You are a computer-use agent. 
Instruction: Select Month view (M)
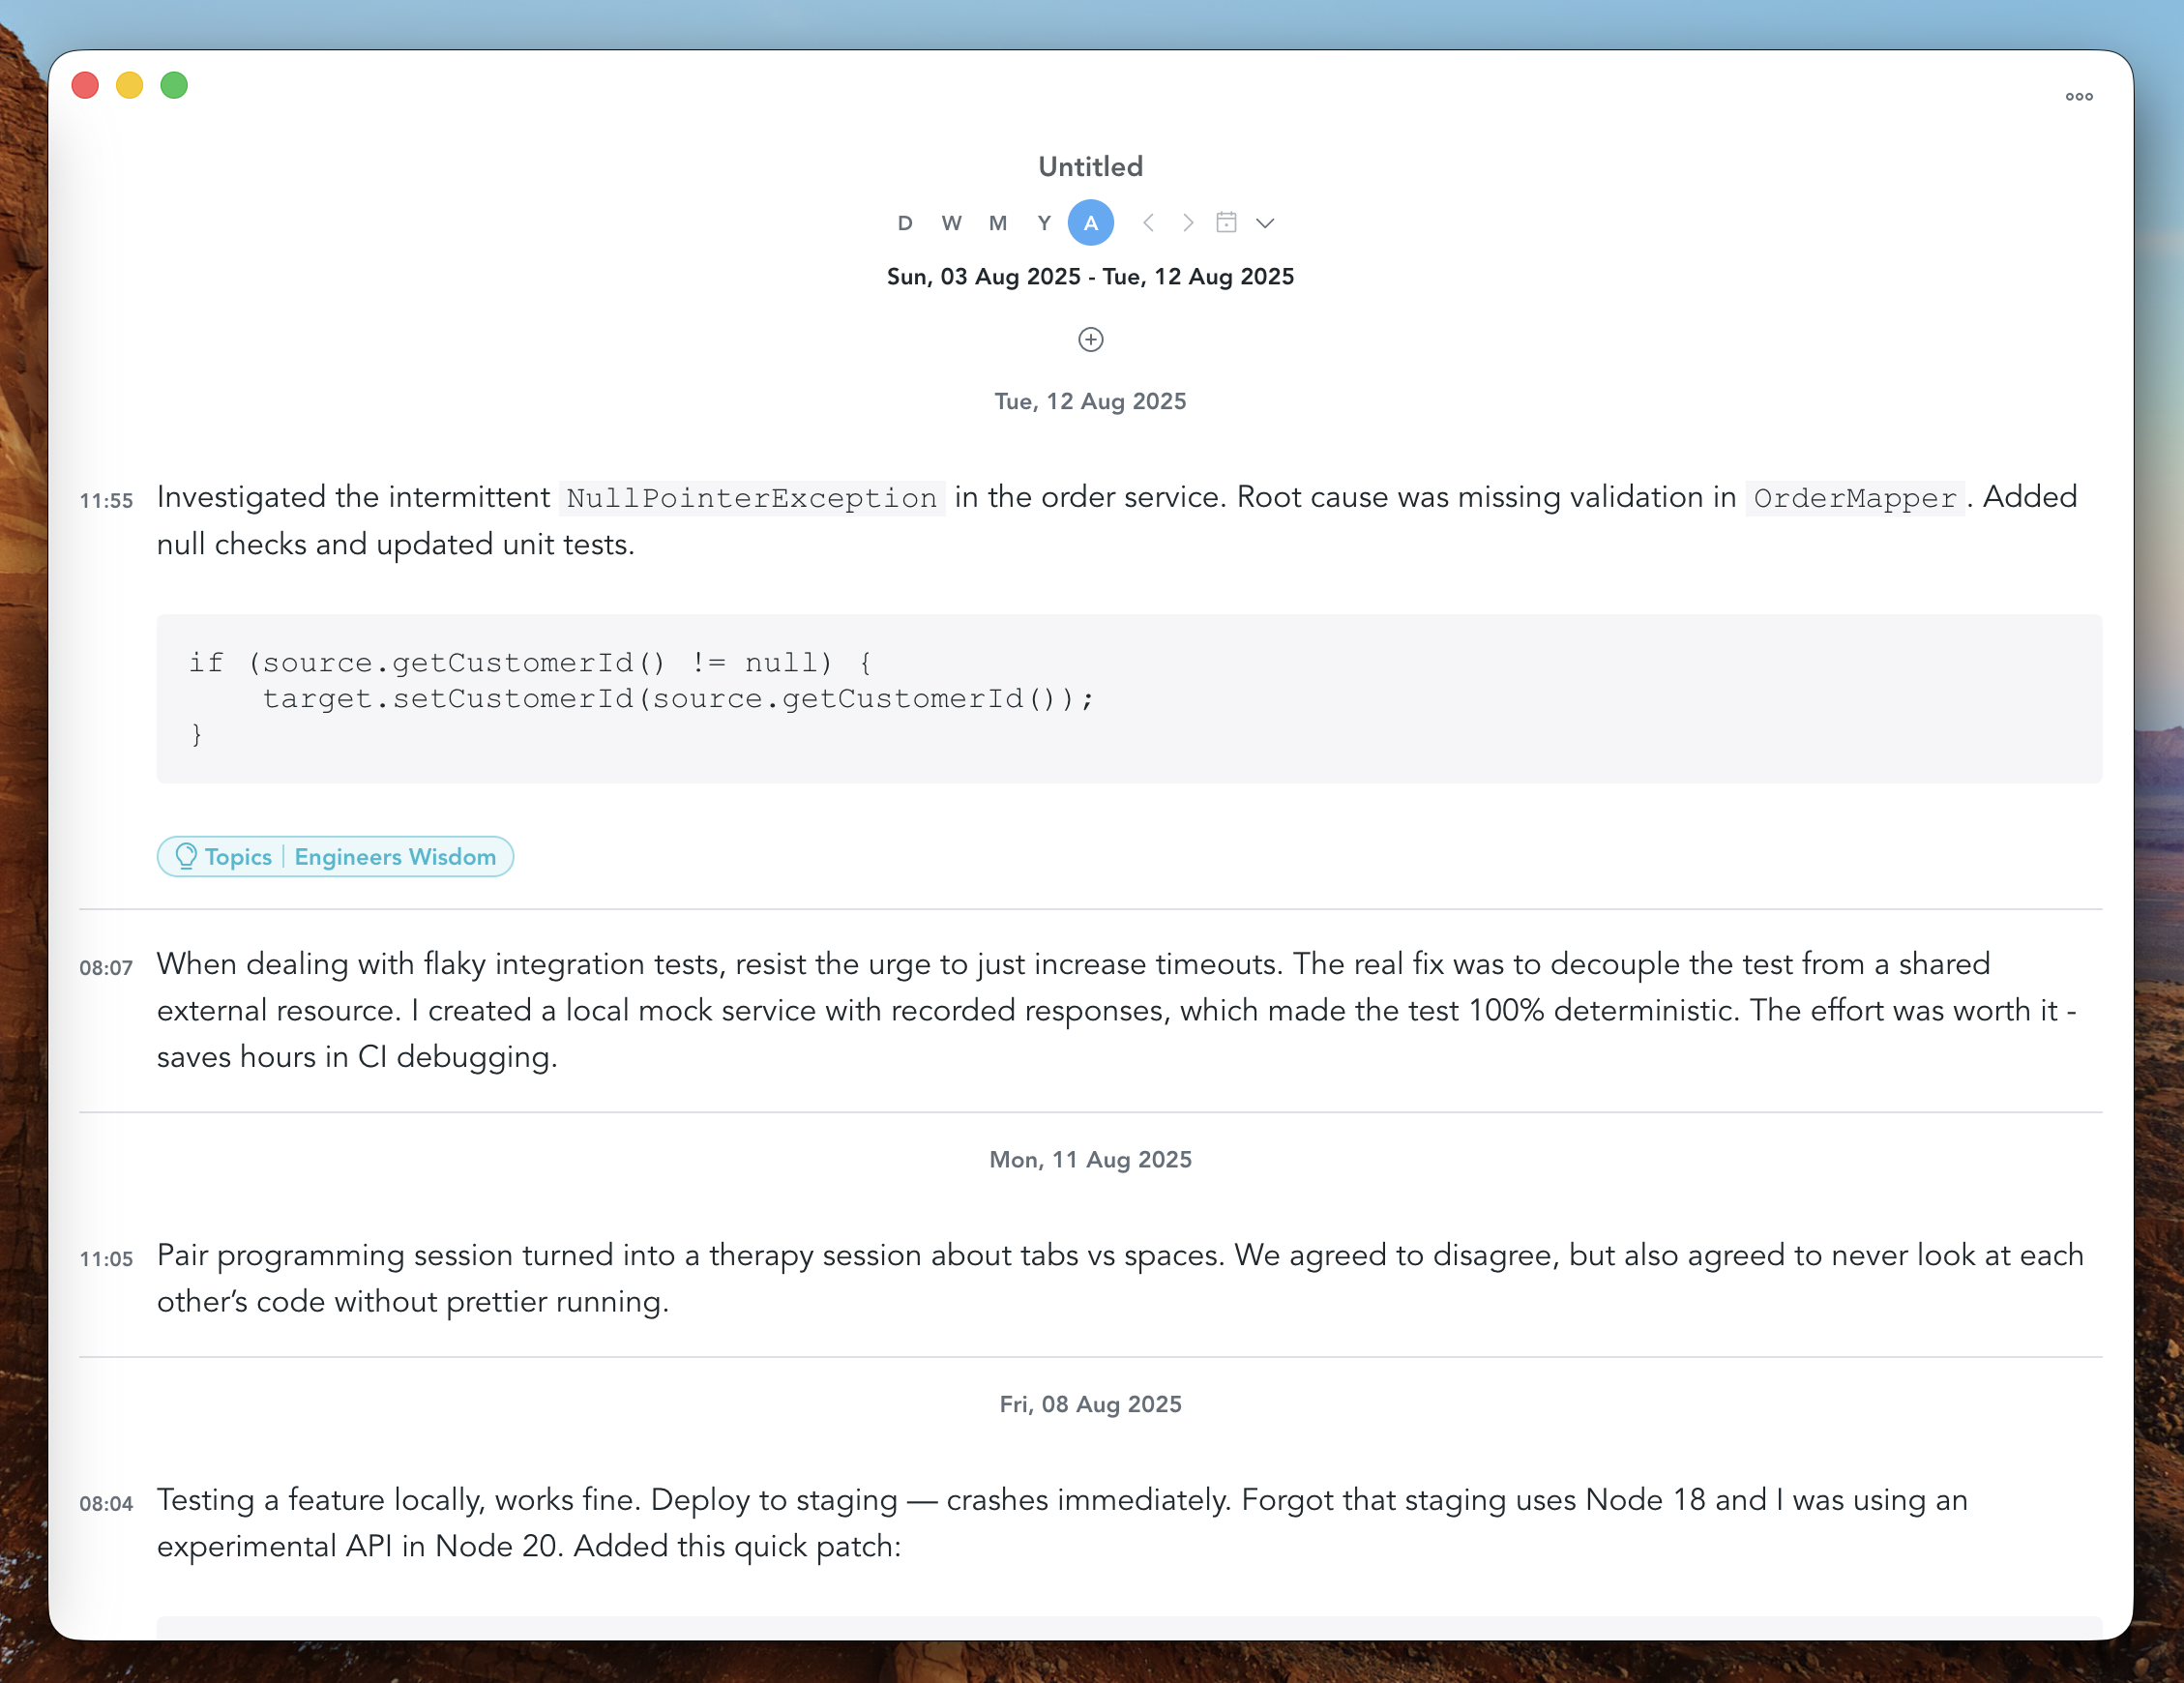pos(997,223)
